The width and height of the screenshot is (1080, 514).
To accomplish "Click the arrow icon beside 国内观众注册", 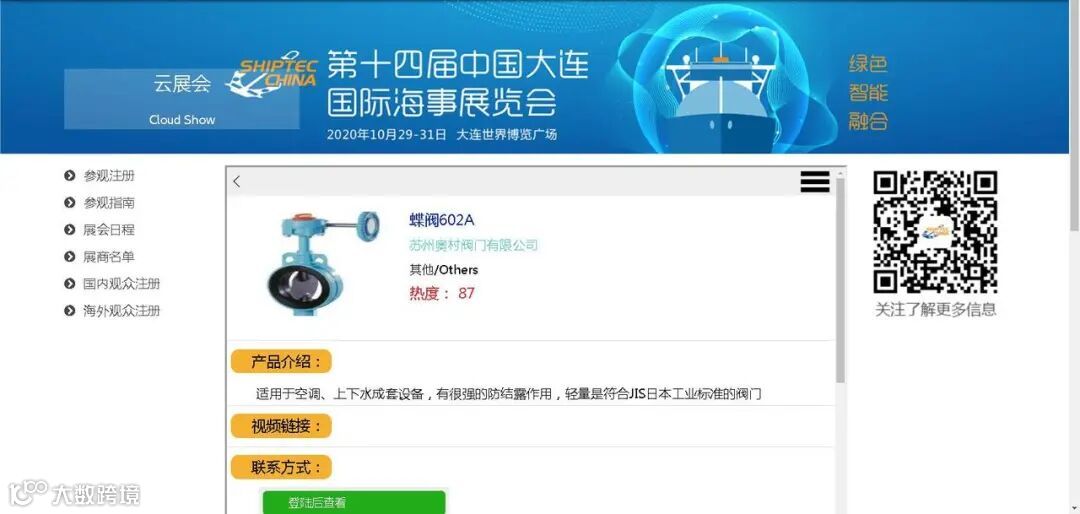I will (x=70, y=284).
